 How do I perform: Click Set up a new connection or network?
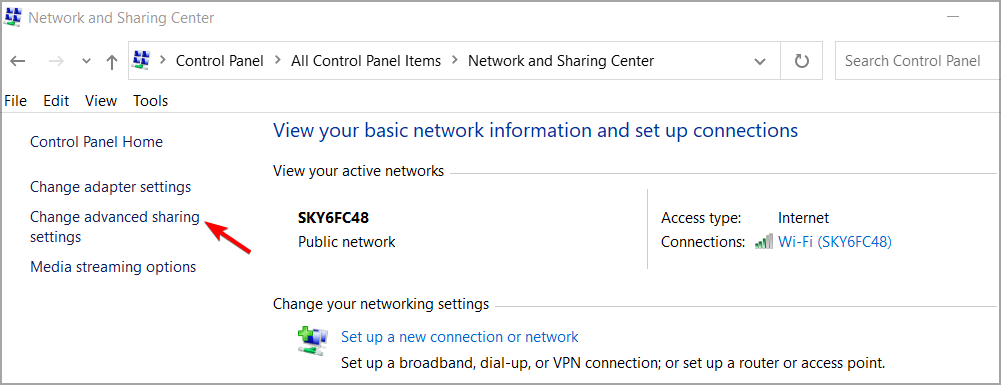[460, 336]
